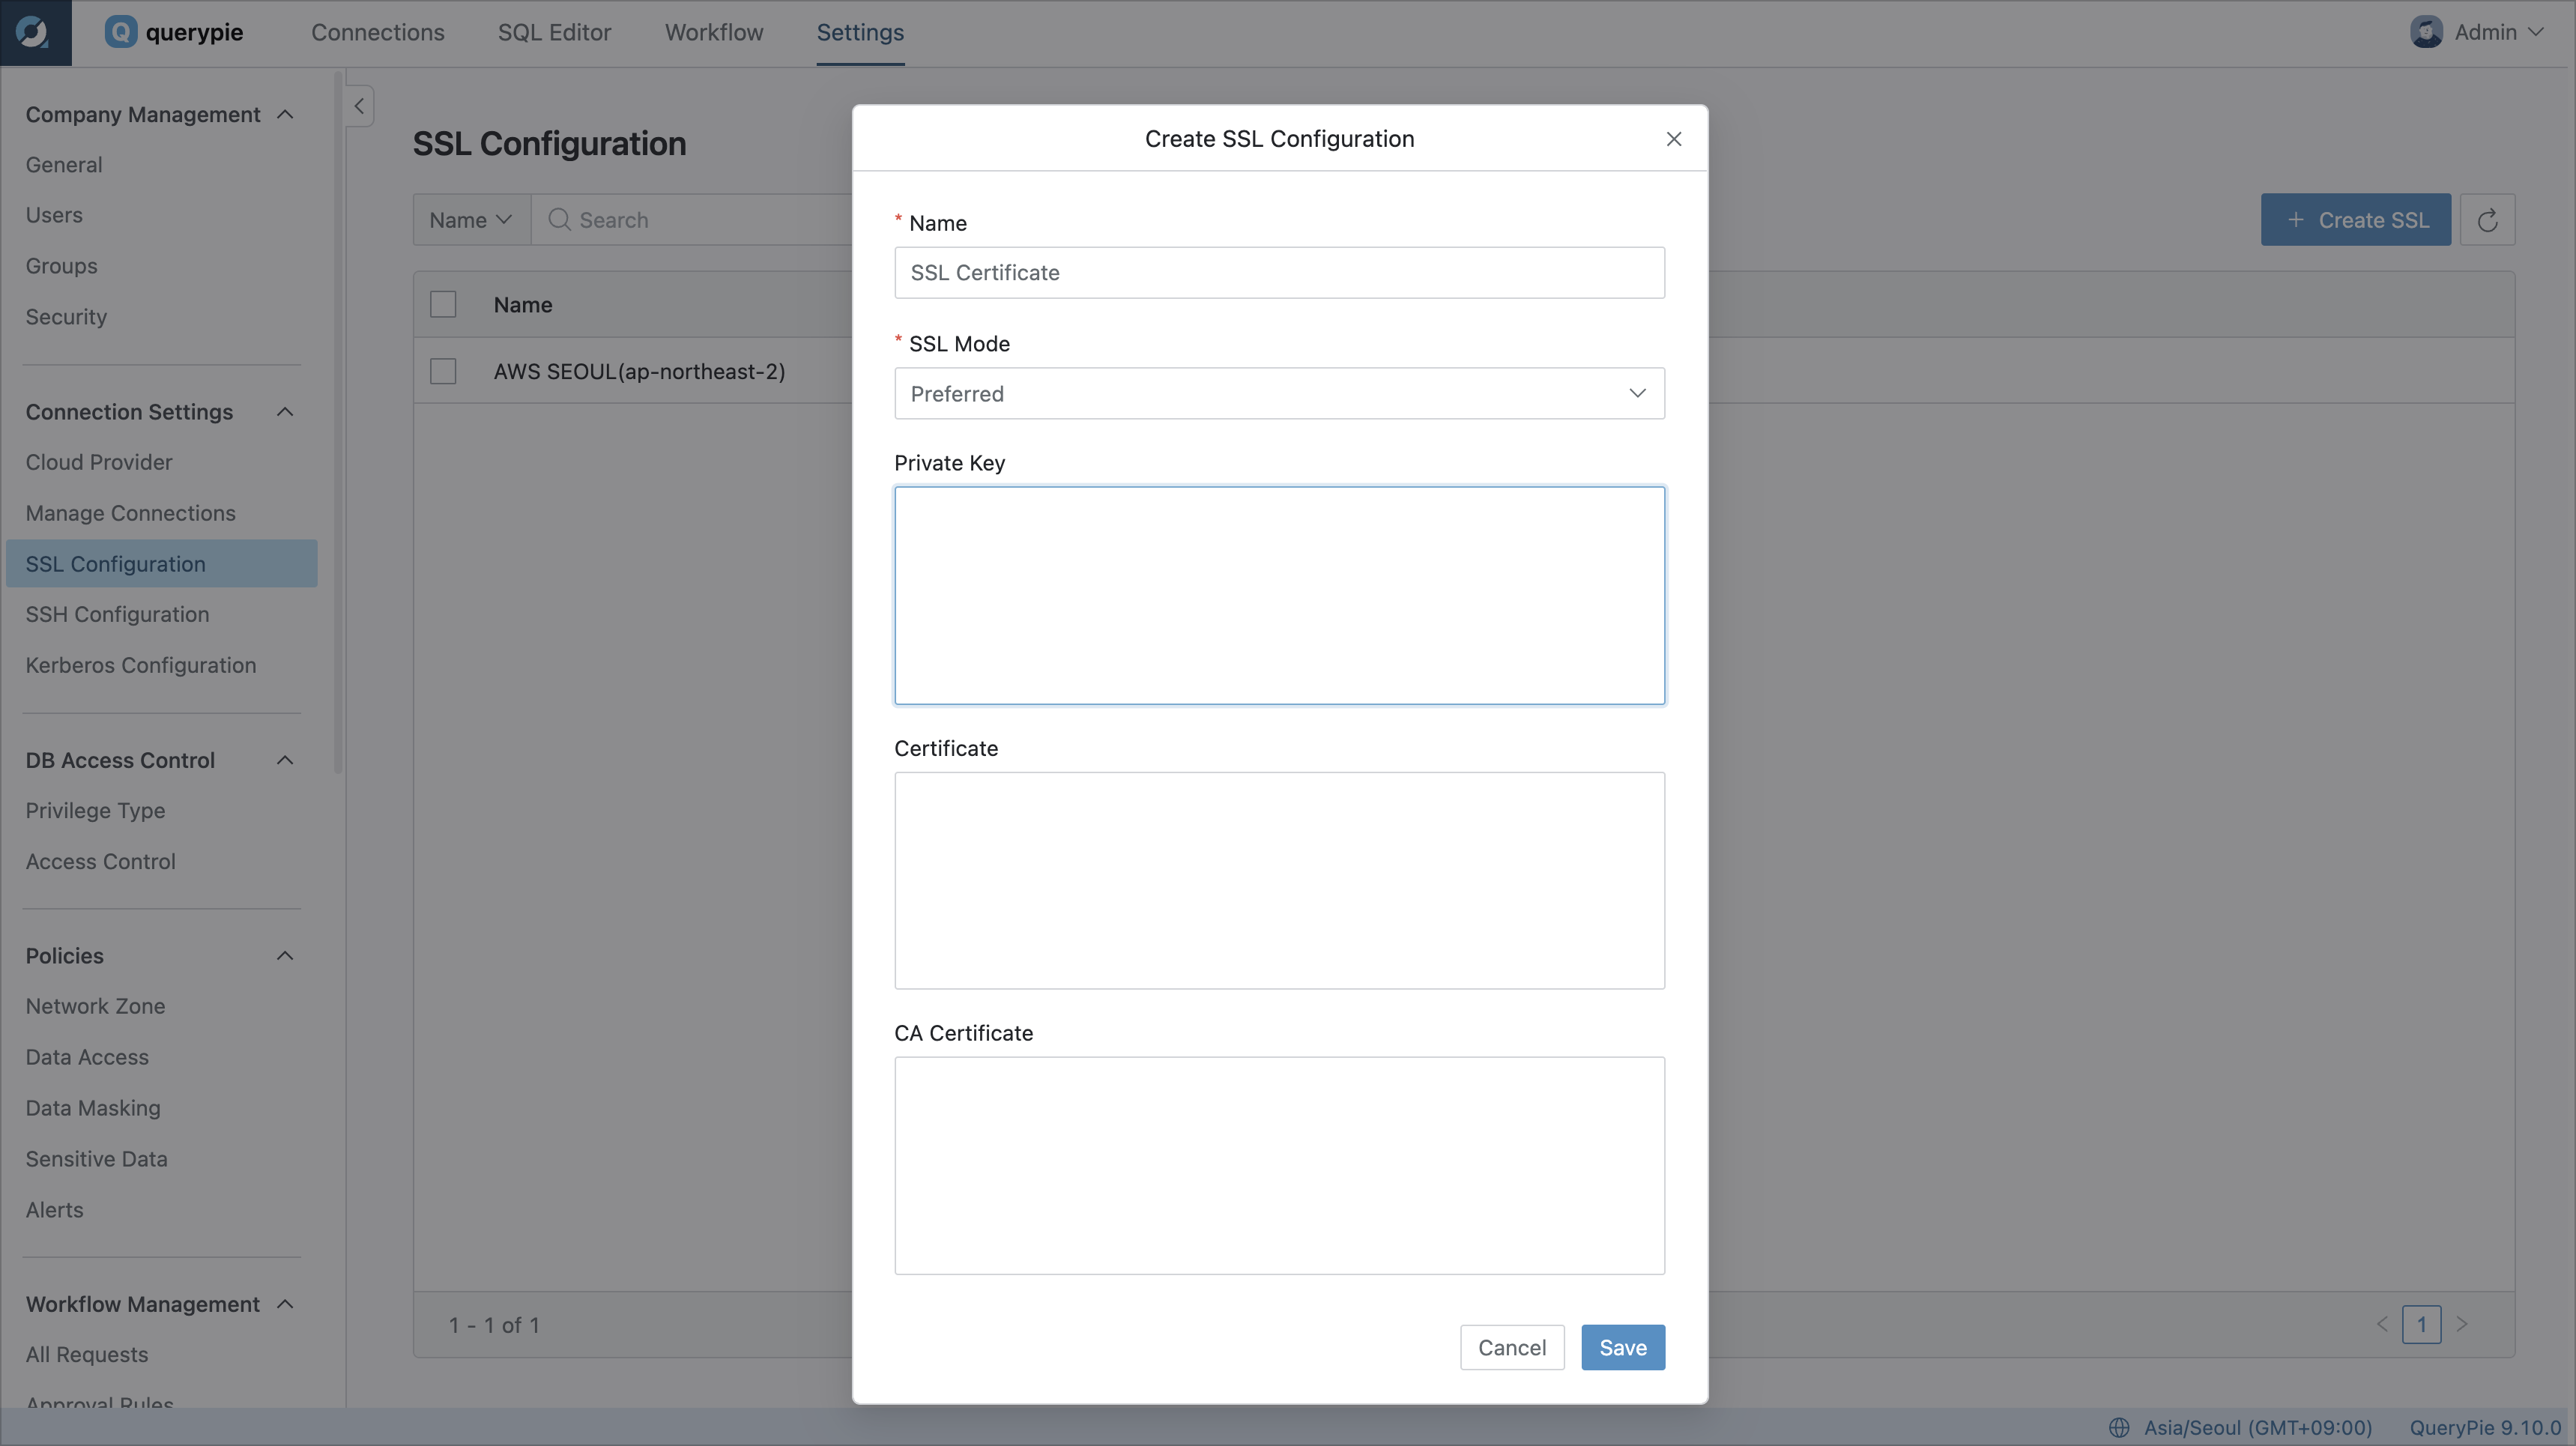The height and width of the screenshot is (1446, 2576).
Task: Click the Create SSL button
Action: (2355, 220)
